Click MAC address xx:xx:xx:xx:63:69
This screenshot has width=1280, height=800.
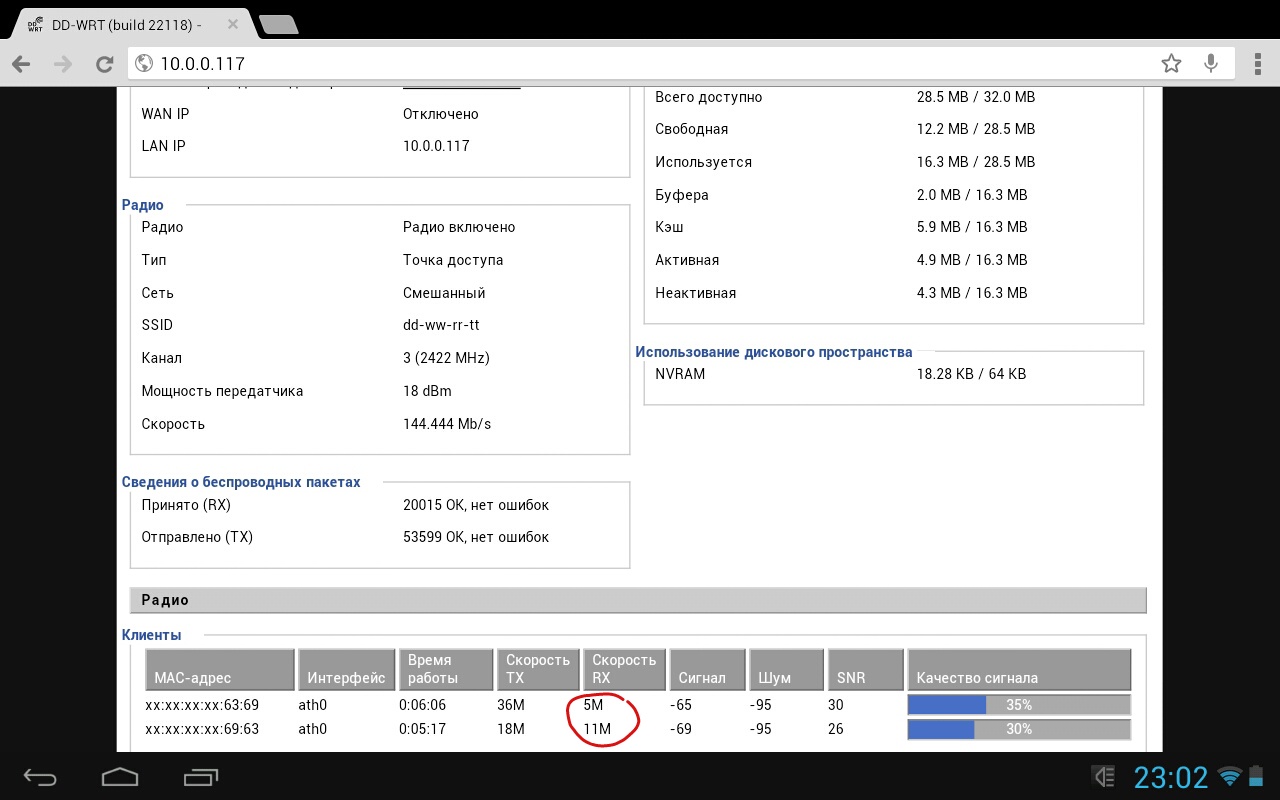click(202, 705)
